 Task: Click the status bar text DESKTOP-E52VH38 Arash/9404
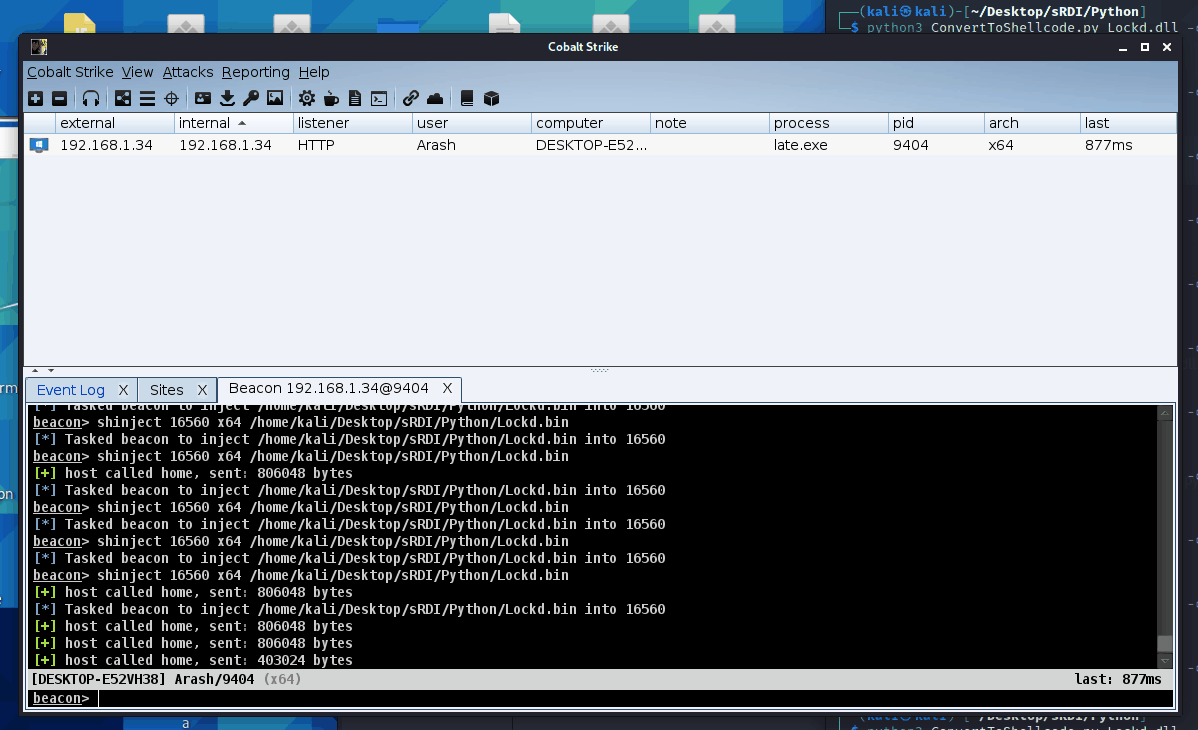pos(142,679)
